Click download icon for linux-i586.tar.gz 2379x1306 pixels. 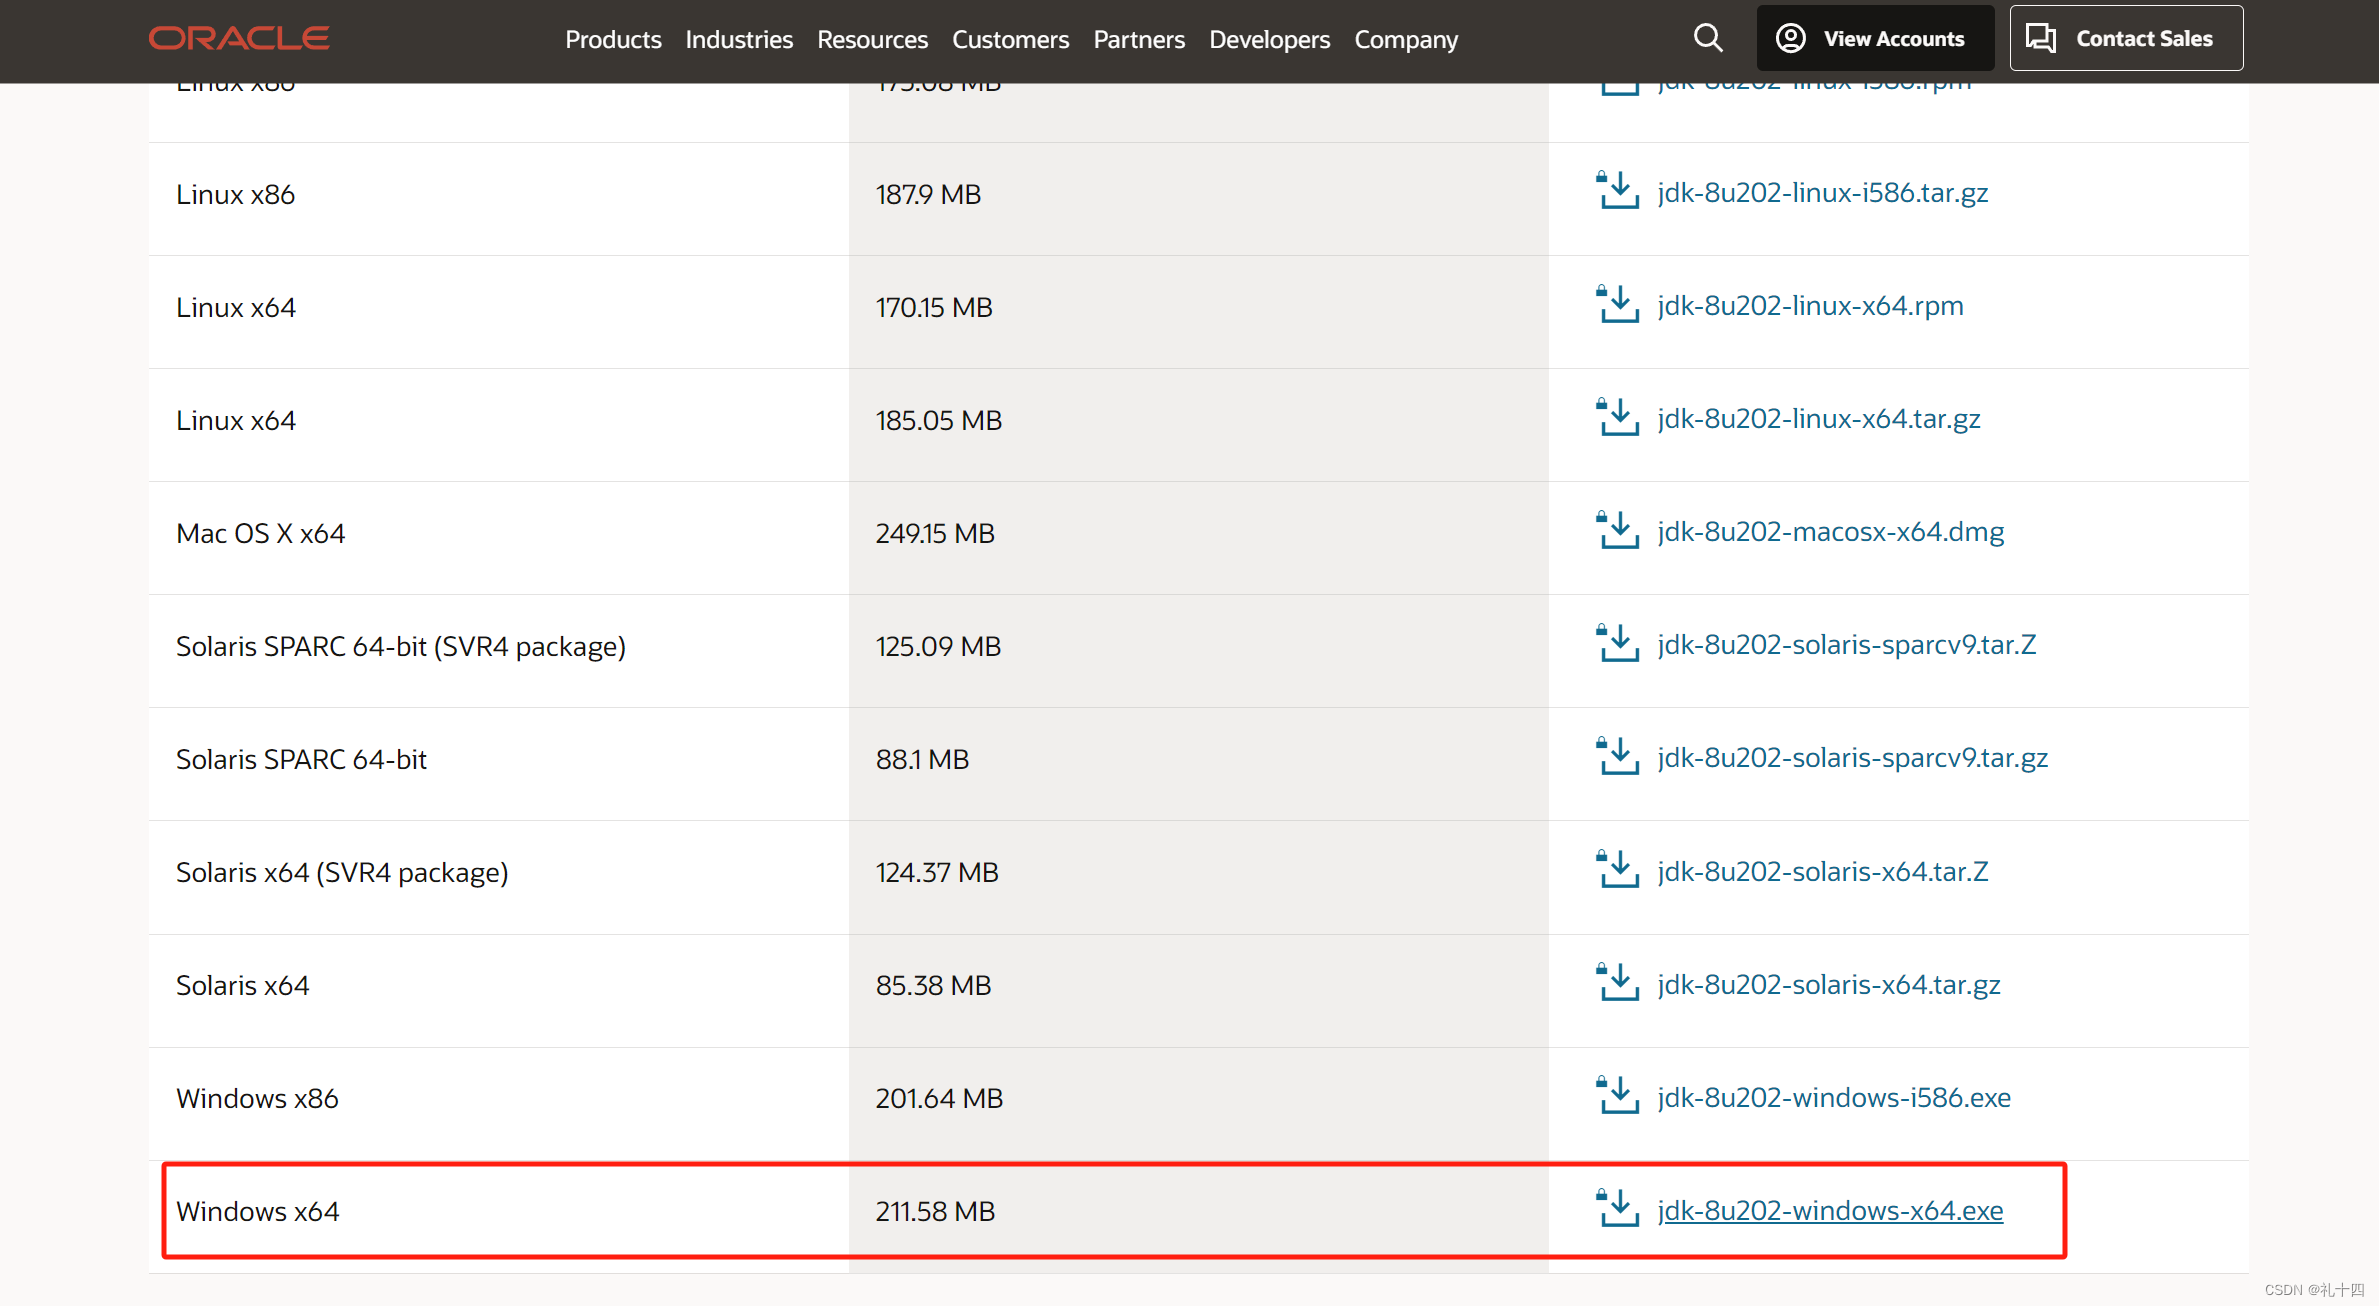click(1618, 191)
